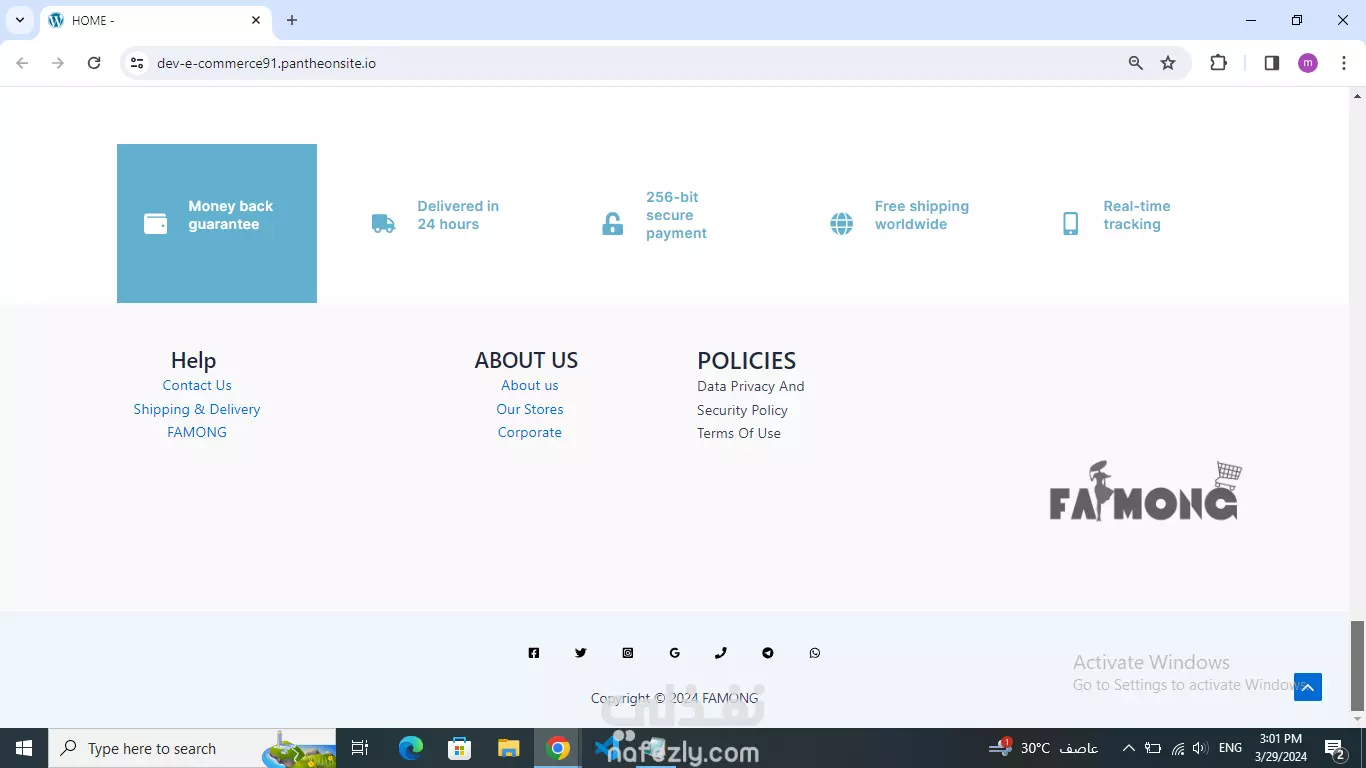The height and width of the screenshot is (768, 1366).
Task: Click the 256-bit secure payment text
Action: pyautogui.click(x=676, y=215)
